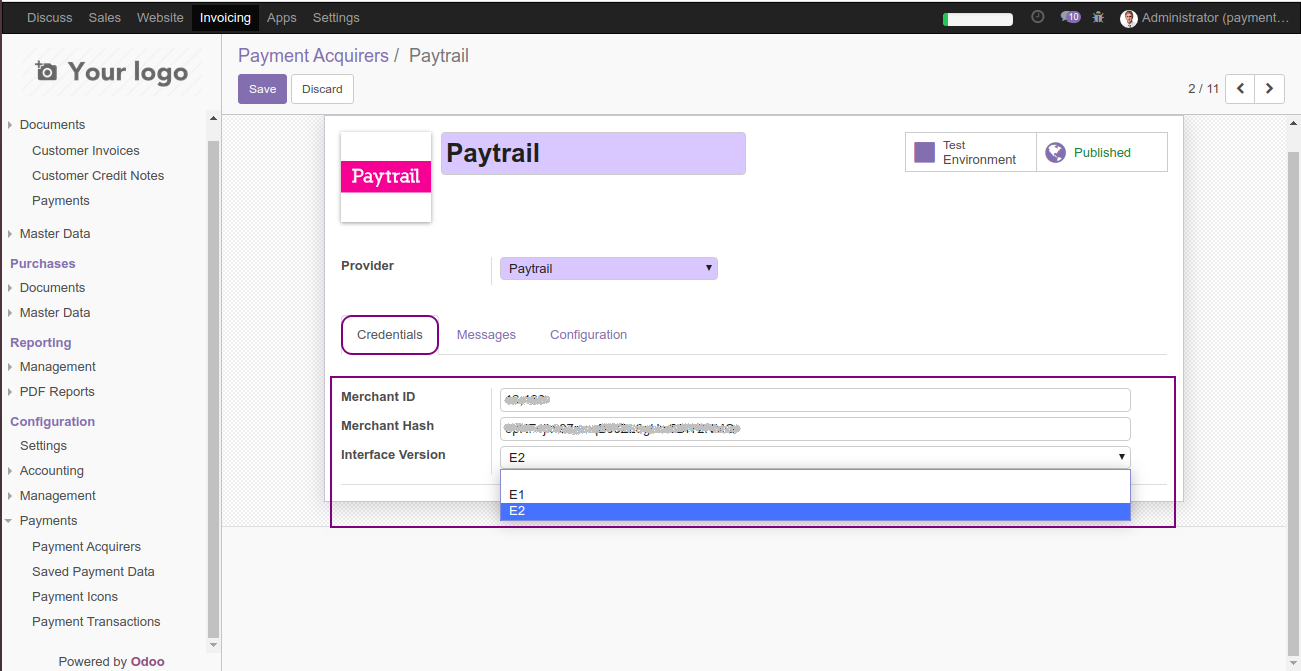Screen dimensions: 1301x671
Task: Go to the next record arrow
Action: 1269,89
